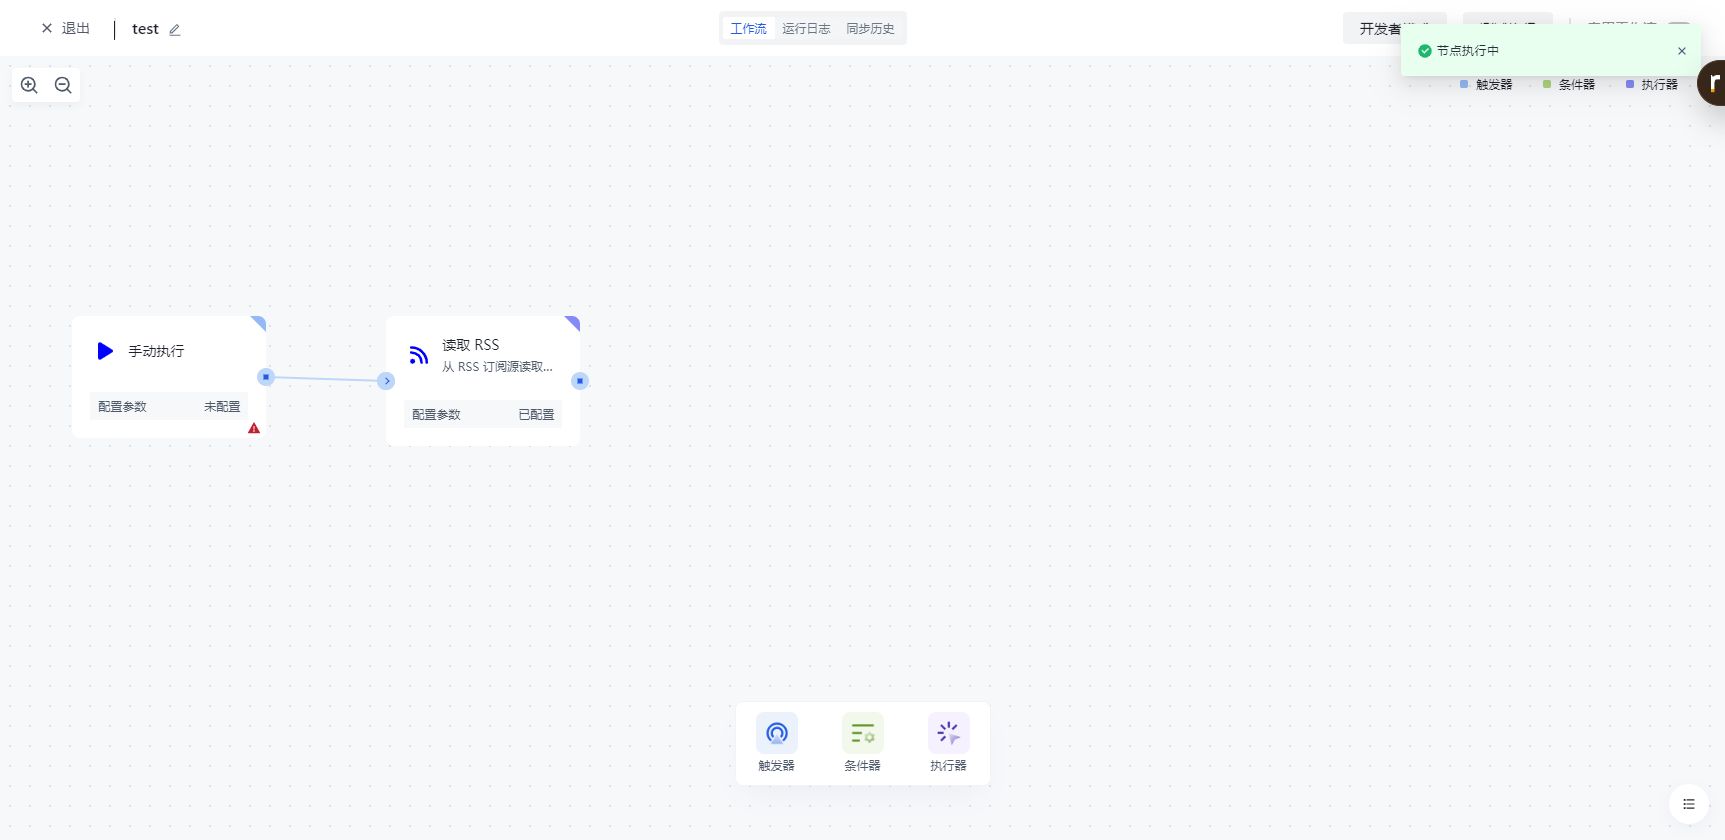Click the pencil icon to rename test

point(175,30)
